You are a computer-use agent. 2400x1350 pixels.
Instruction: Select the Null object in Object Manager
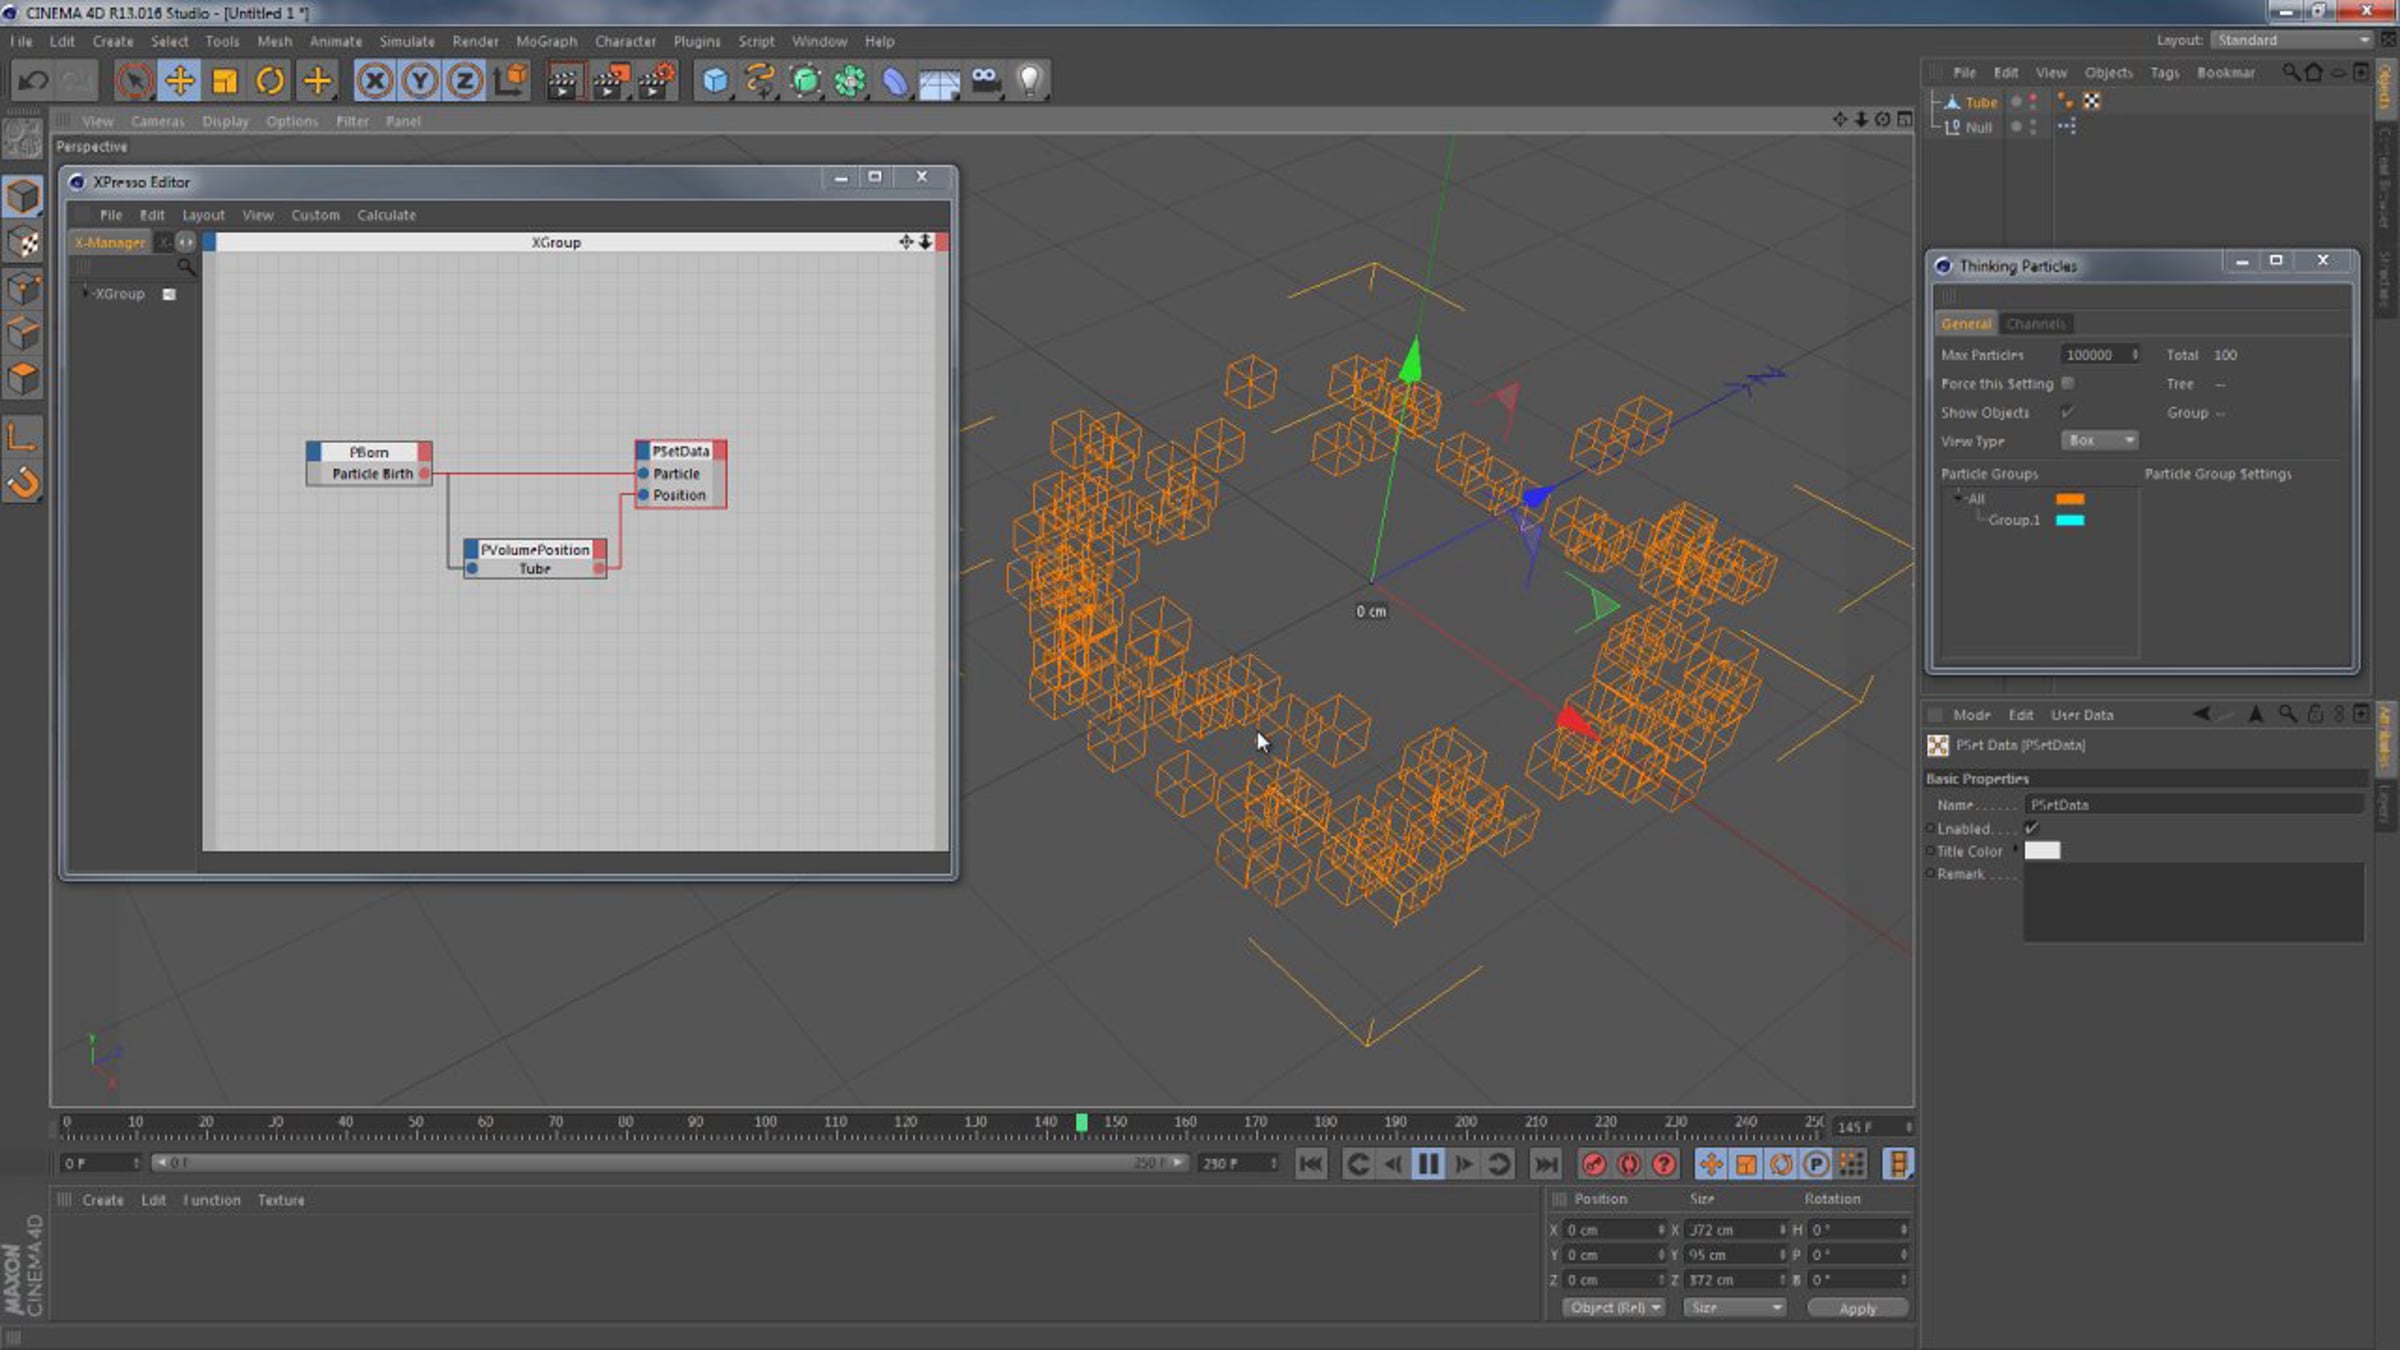click(1978, 128)
